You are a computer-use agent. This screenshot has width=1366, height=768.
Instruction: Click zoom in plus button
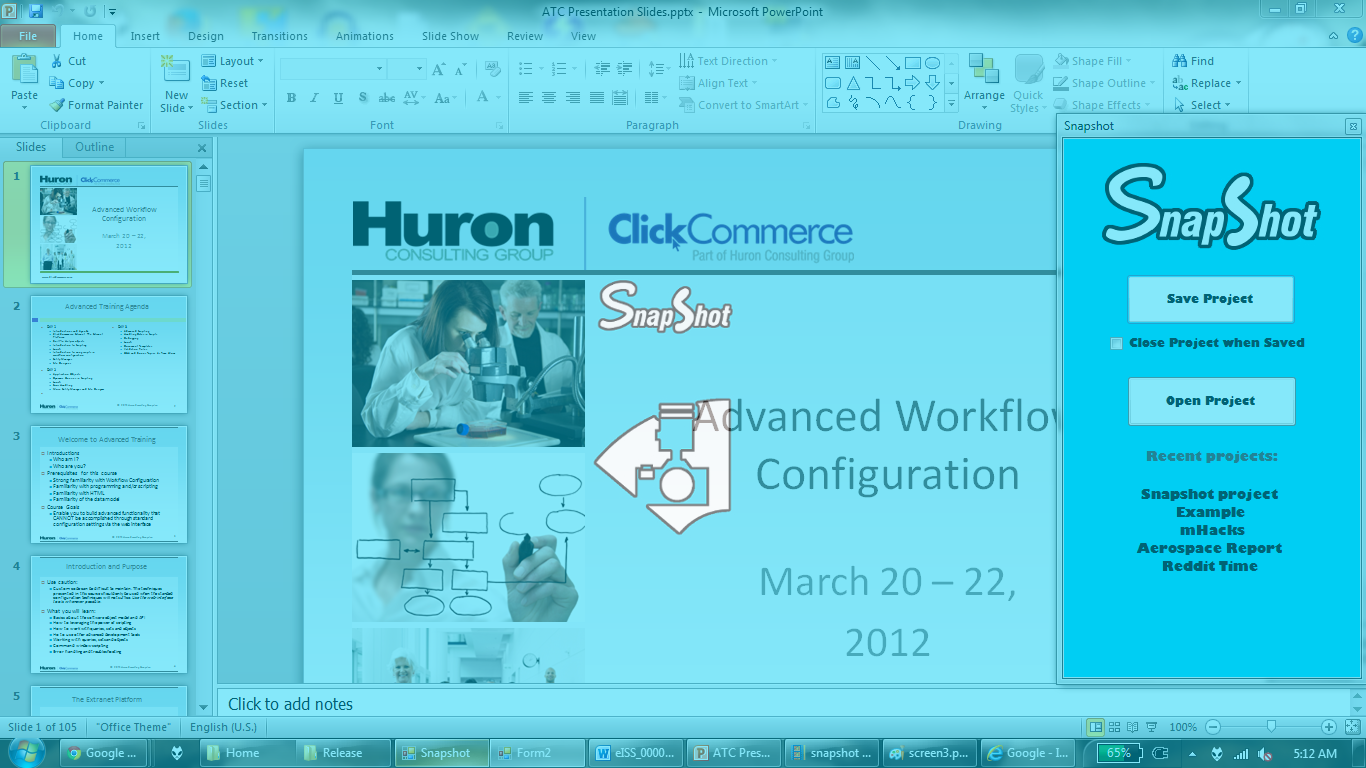(1329, 727)
